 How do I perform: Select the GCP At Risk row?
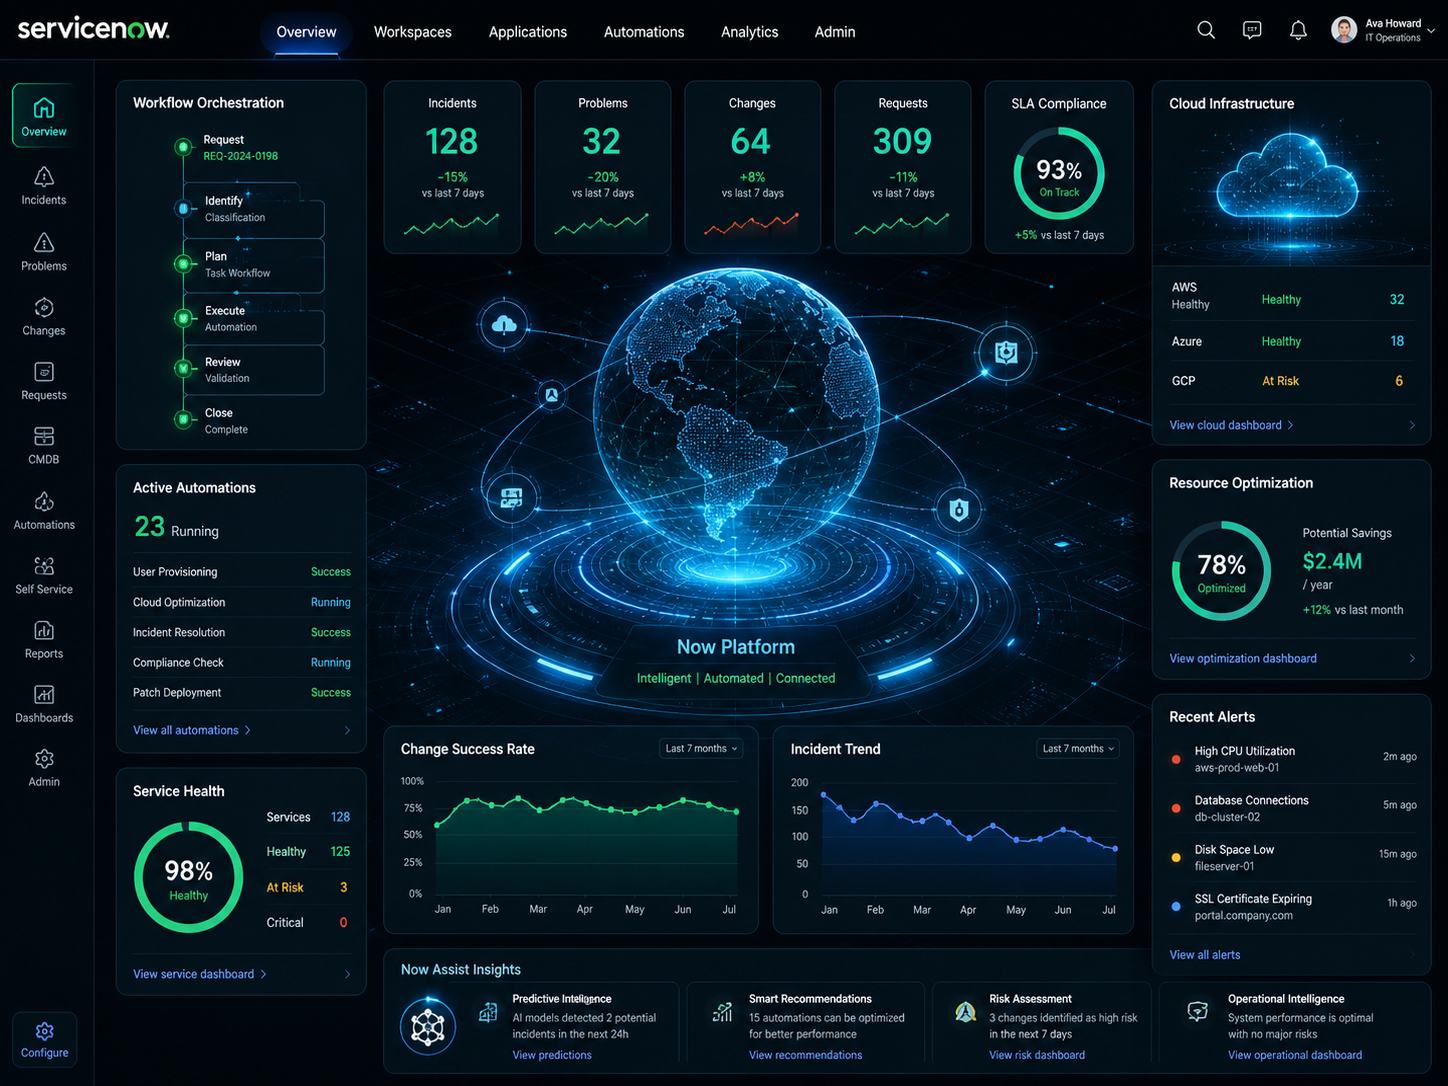[x=1291, y=381]
